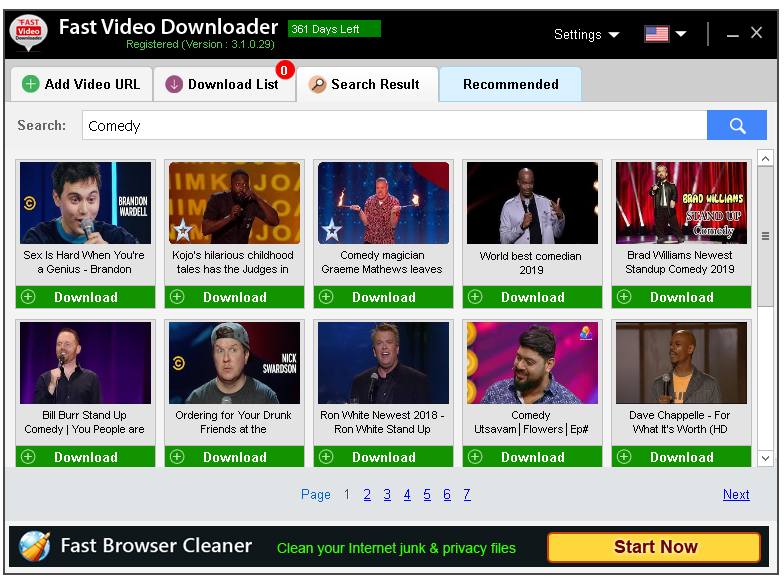Open the Download List tab
Image resolution: width=784 pixels, height=582 pixels.
224,84
